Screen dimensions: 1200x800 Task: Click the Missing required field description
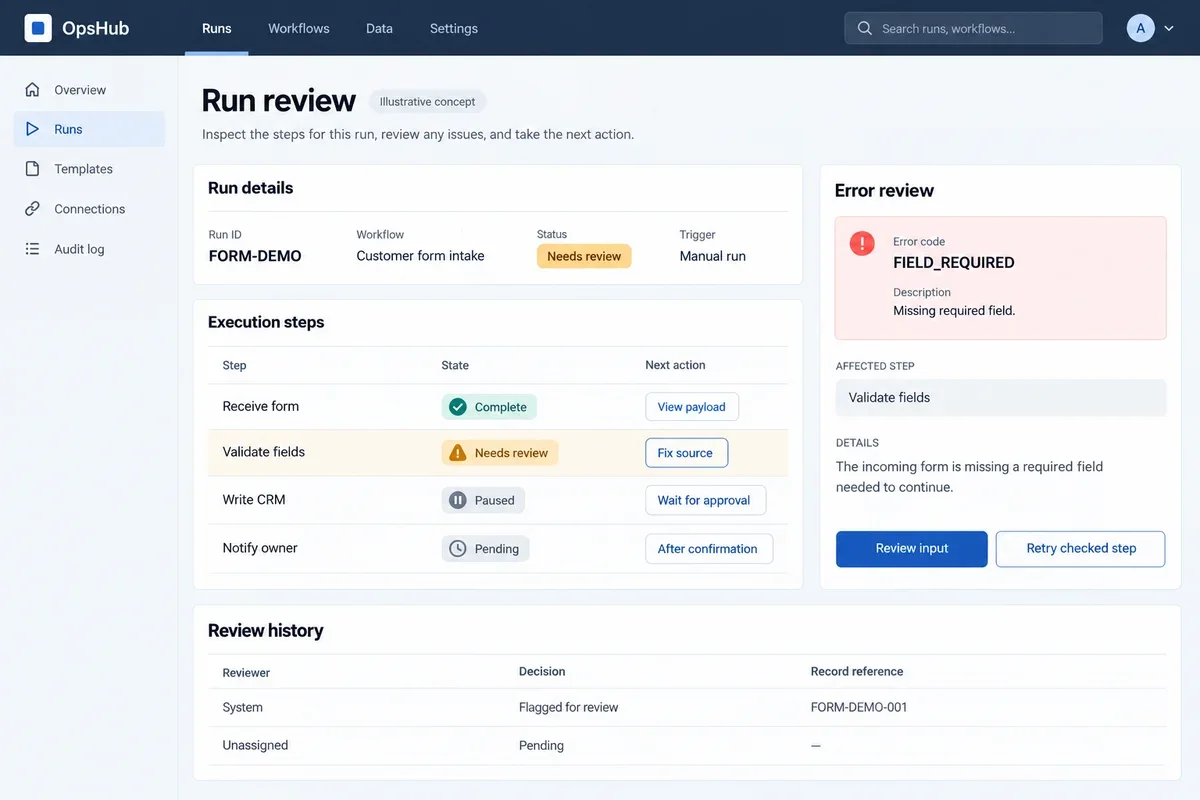tap(954, 311)
